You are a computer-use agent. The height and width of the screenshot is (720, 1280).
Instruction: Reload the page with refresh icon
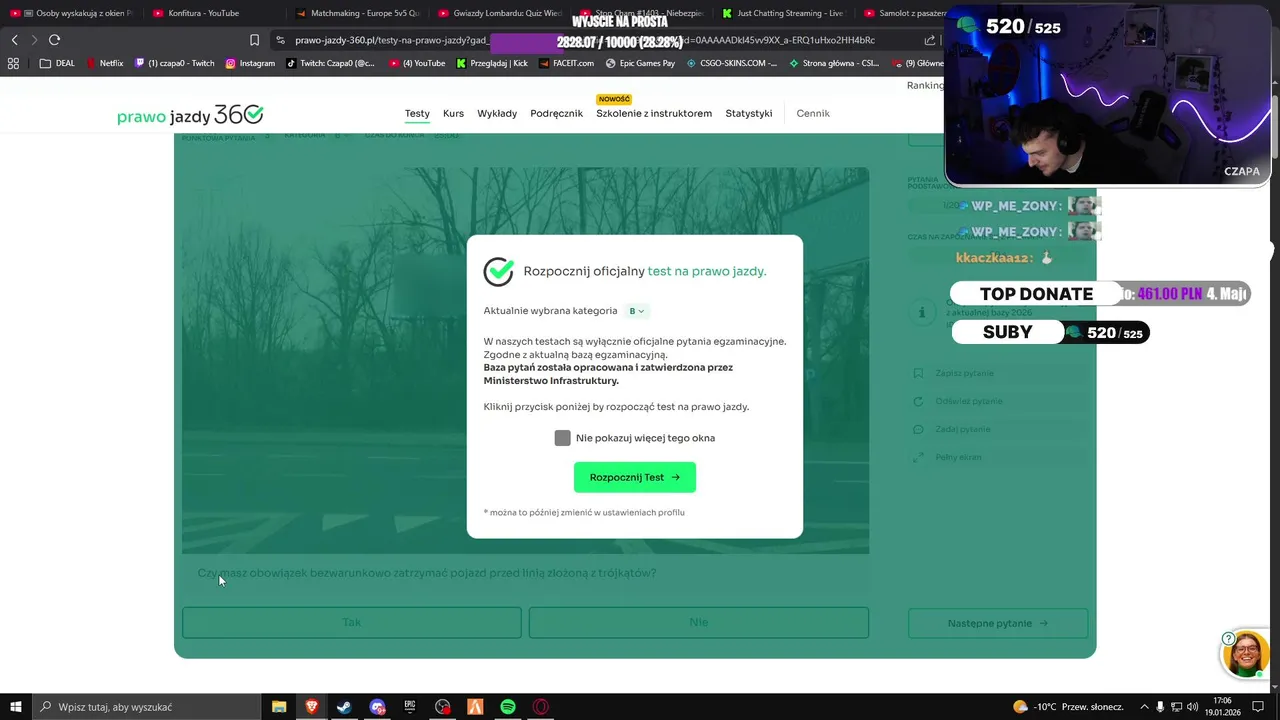(54, 40)
